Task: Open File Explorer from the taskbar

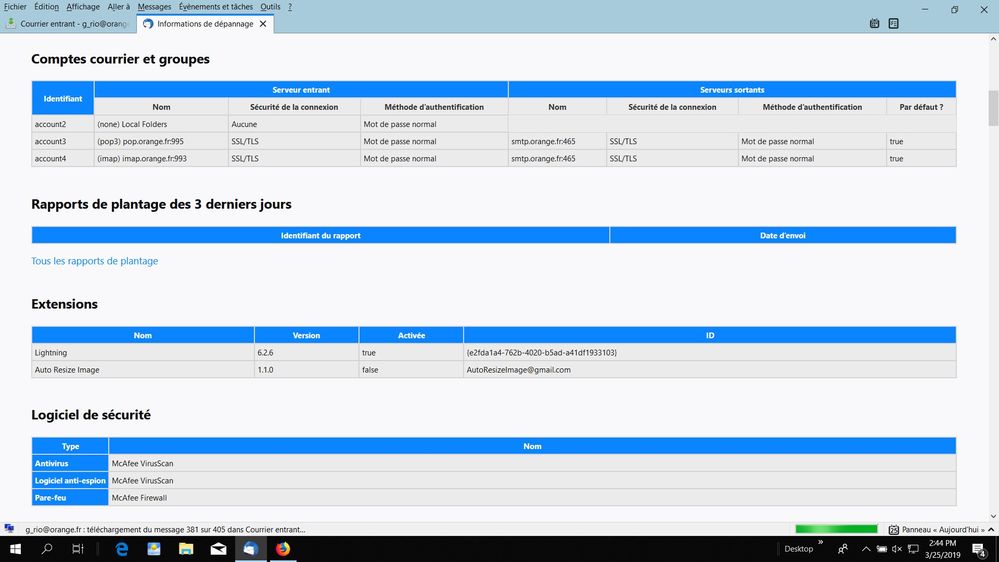Action: (x=186, y=549)
